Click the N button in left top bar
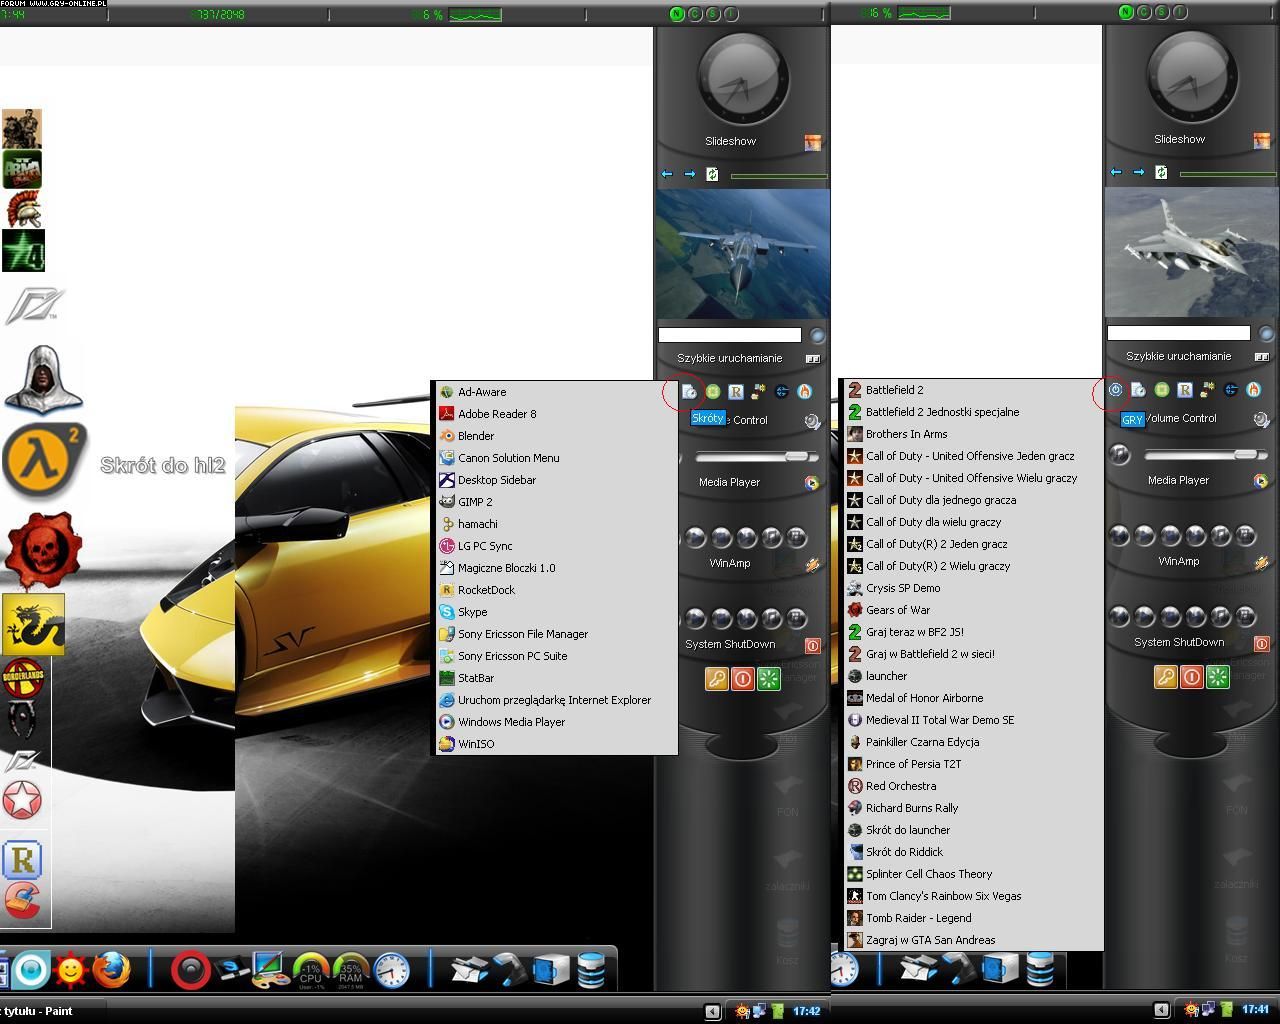1280x1024 pixels. click(677, 14)
